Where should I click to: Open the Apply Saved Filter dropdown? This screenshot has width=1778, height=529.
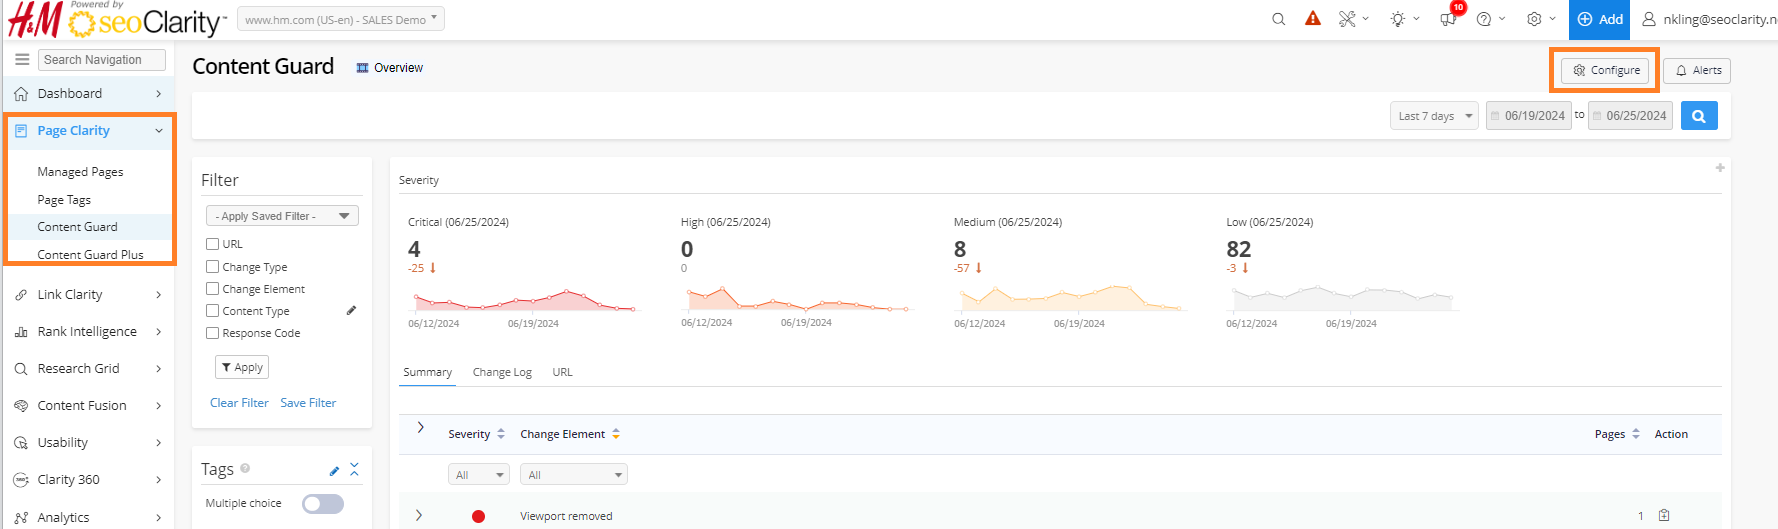282,216
